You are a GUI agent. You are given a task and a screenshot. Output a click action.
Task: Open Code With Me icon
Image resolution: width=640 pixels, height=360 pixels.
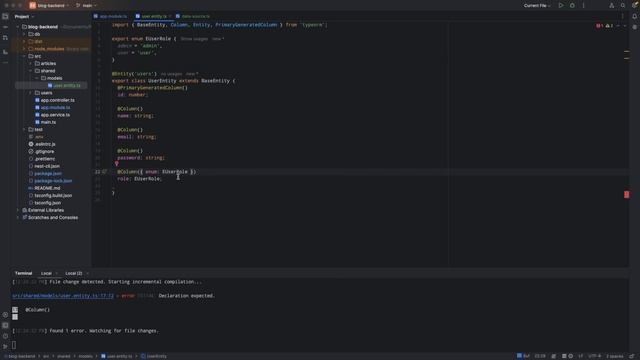pyautogui.click(x=611, y=6)
